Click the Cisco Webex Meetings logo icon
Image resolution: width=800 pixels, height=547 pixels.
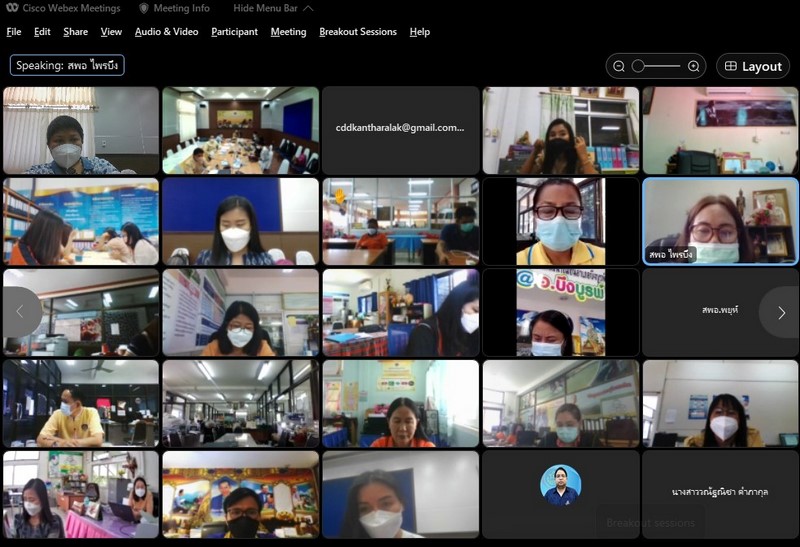tap(11, 8)
